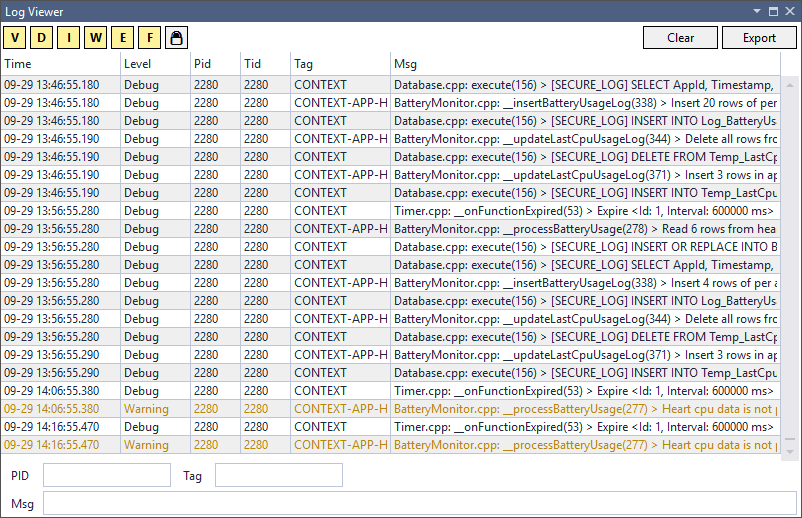Export the log entries

(x=759, y=38)
